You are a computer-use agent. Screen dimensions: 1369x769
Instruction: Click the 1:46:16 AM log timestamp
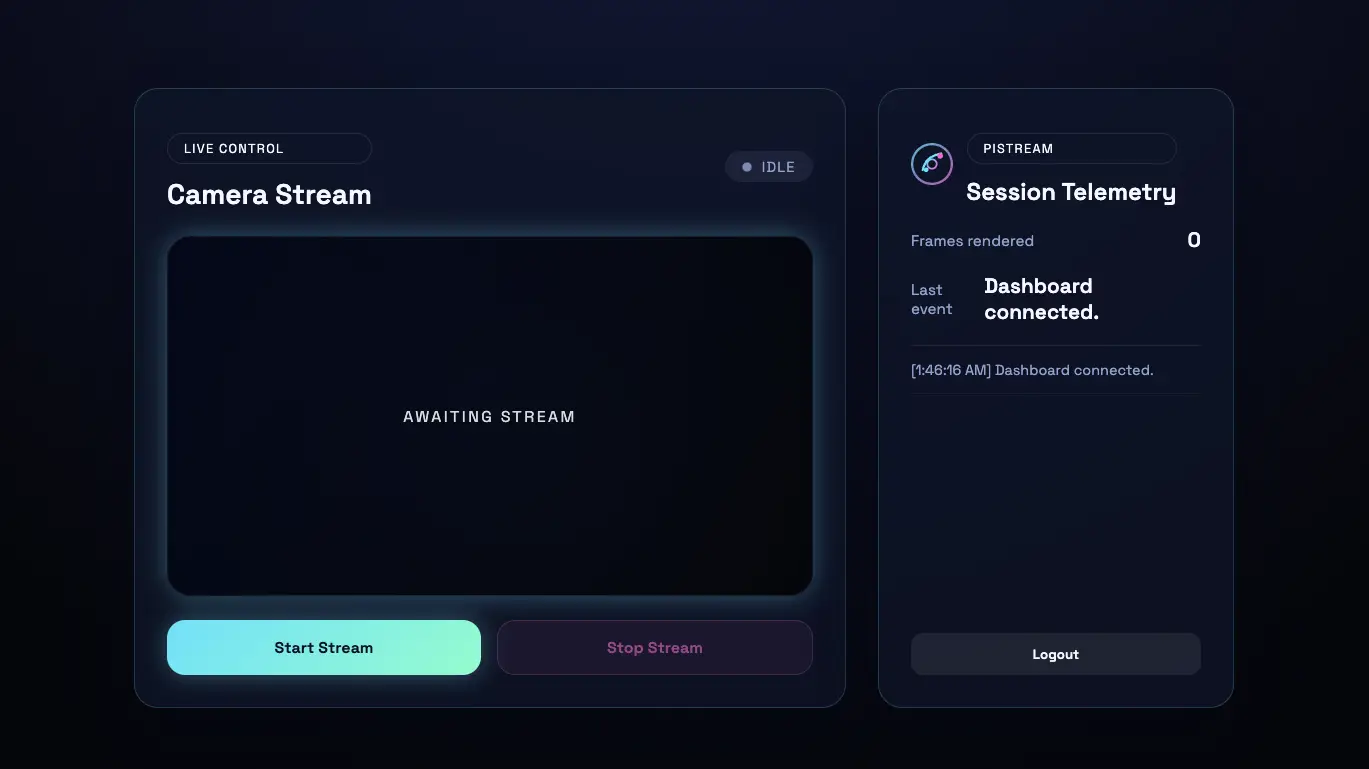[951, 370]
